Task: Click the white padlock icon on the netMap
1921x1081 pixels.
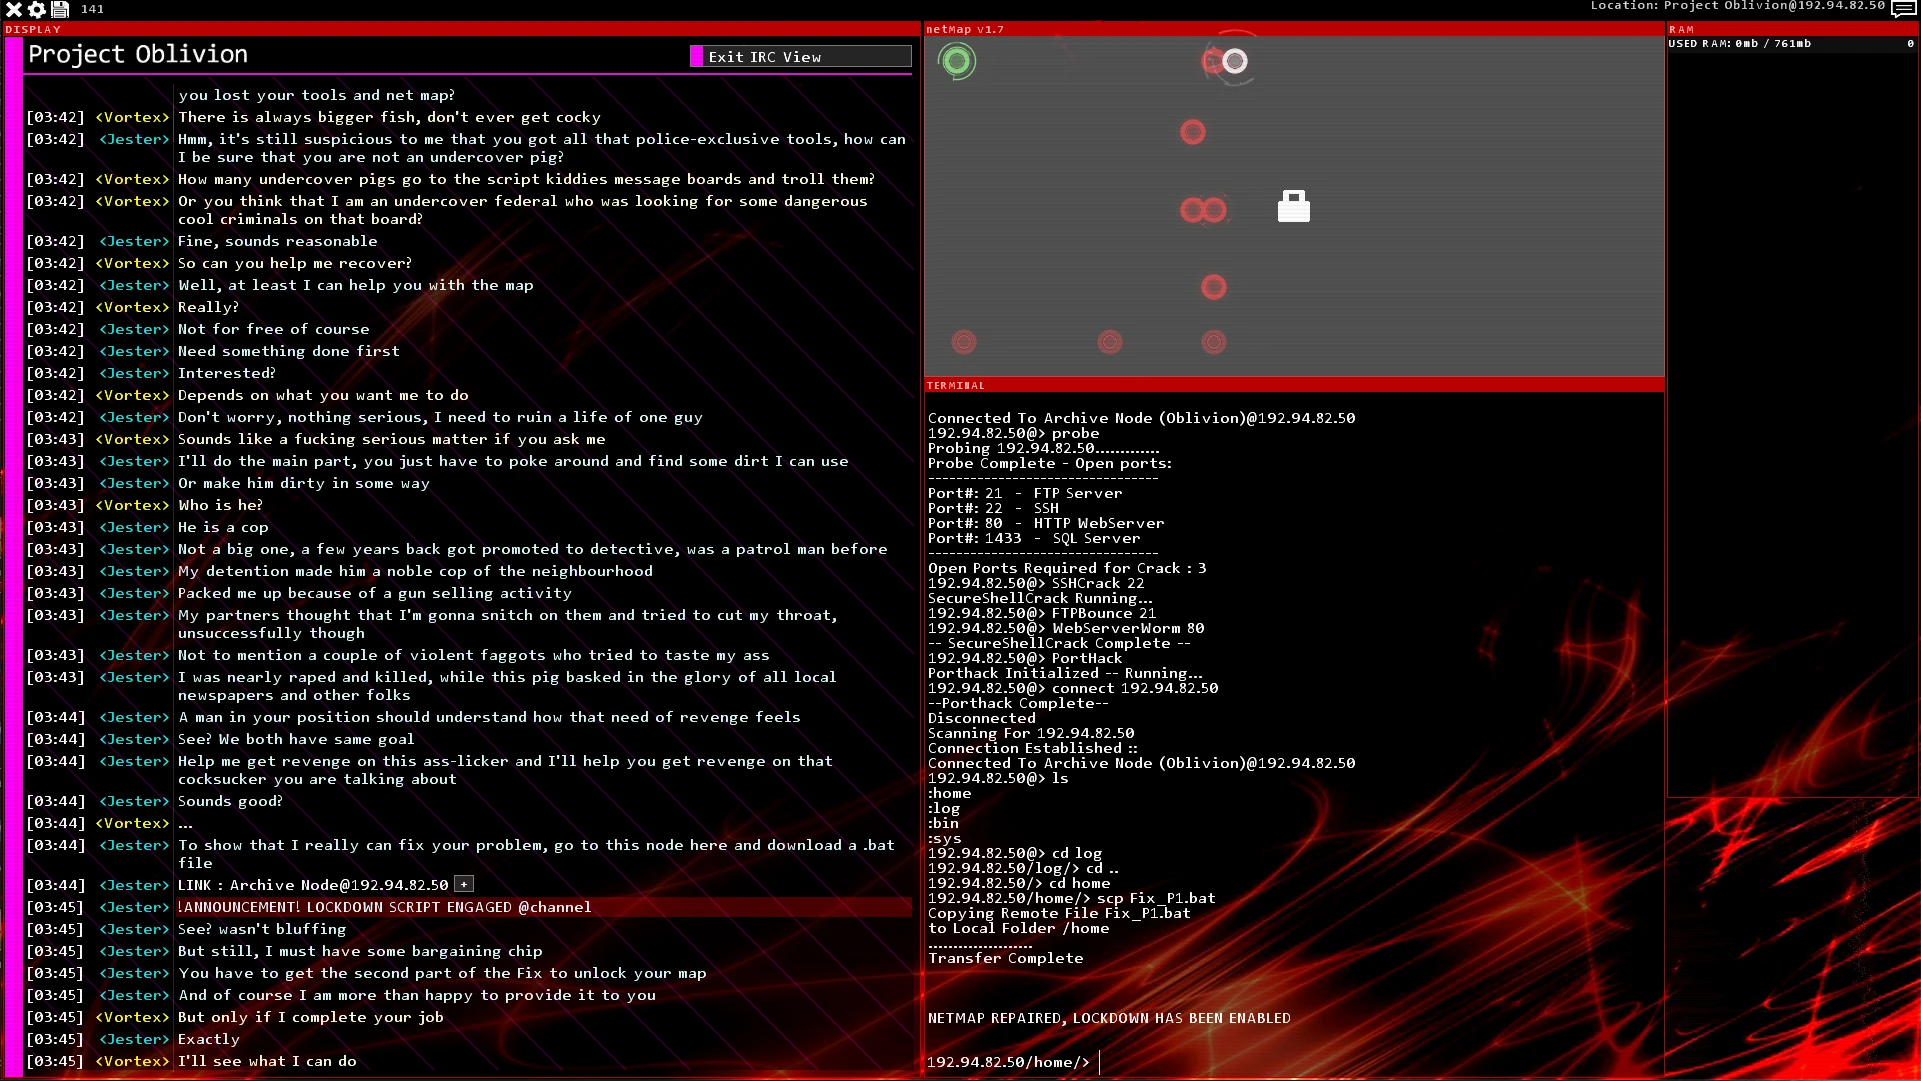Action: (x=1294, y=206)
